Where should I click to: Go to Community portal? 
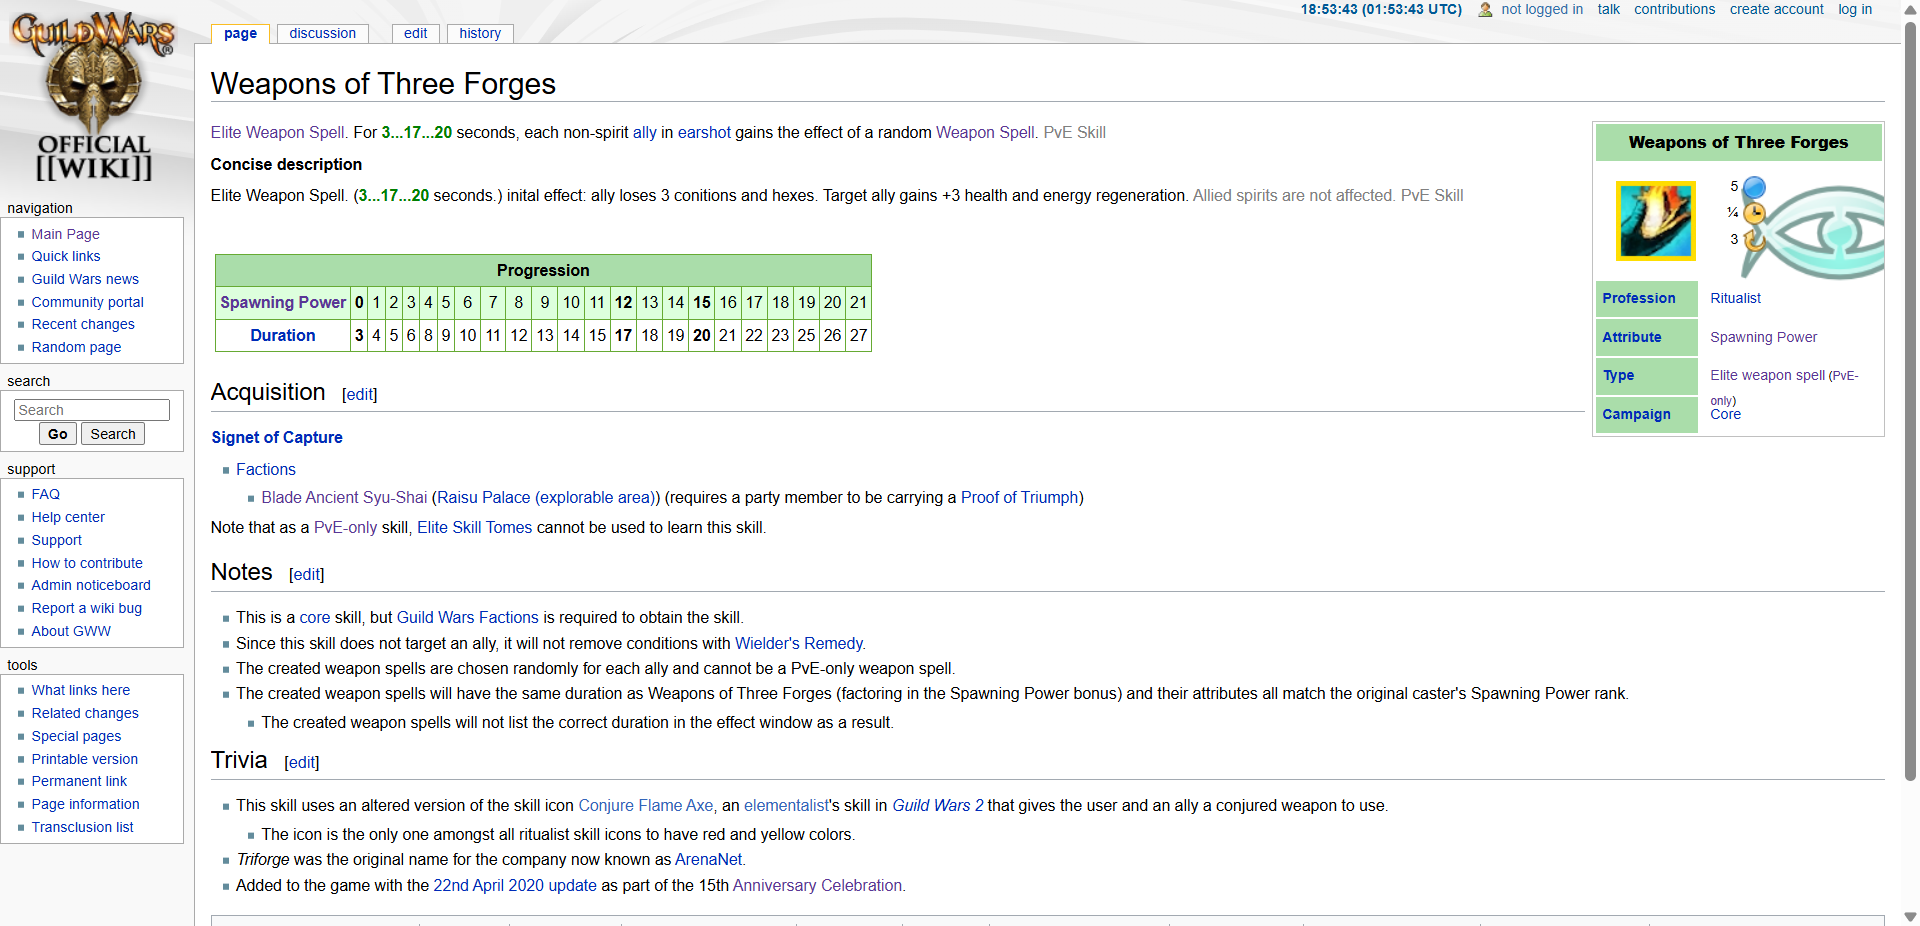point(87,302)
